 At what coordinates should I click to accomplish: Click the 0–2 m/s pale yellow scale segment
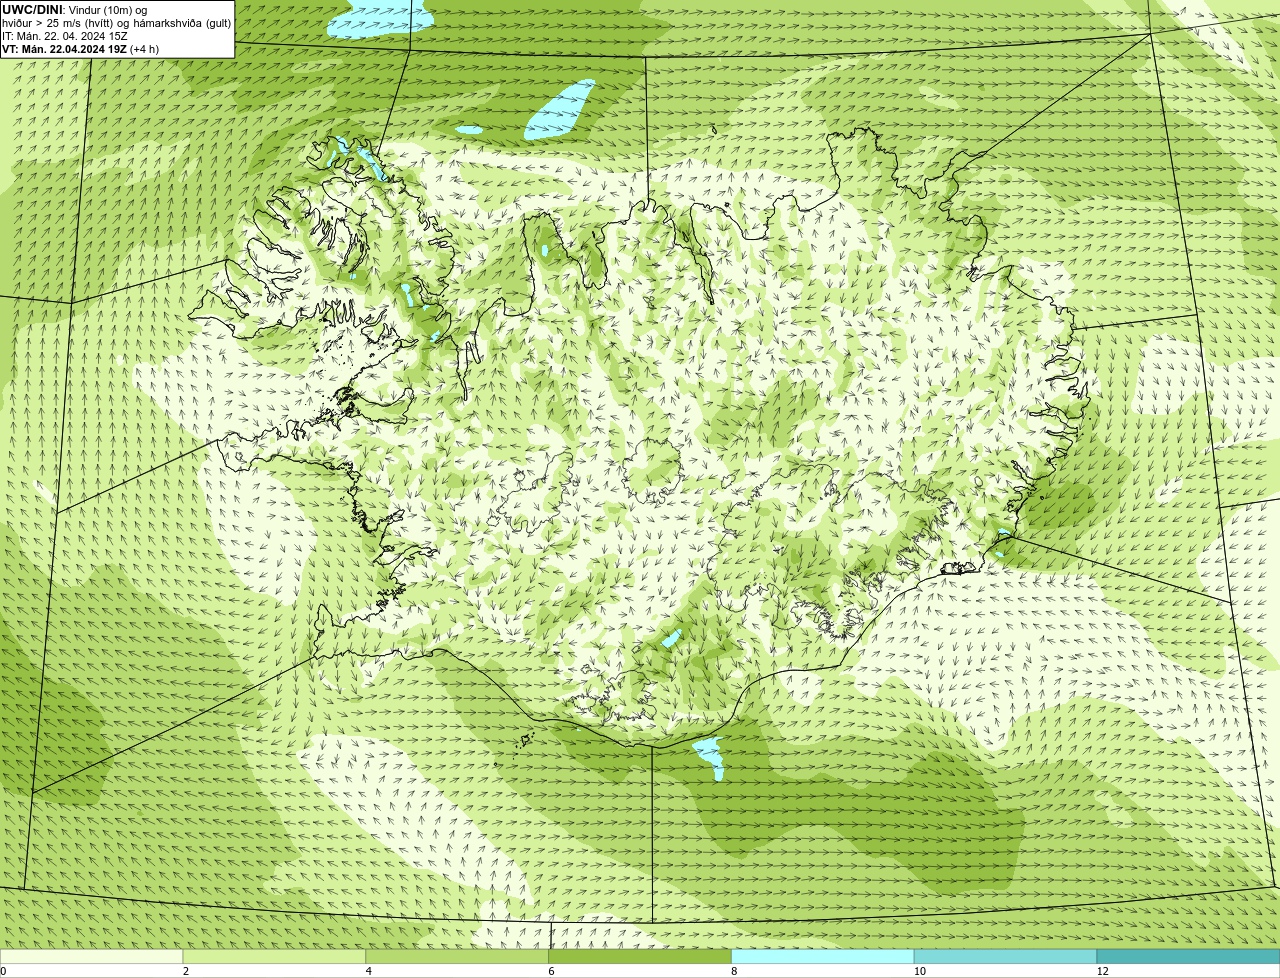point(92,957)
